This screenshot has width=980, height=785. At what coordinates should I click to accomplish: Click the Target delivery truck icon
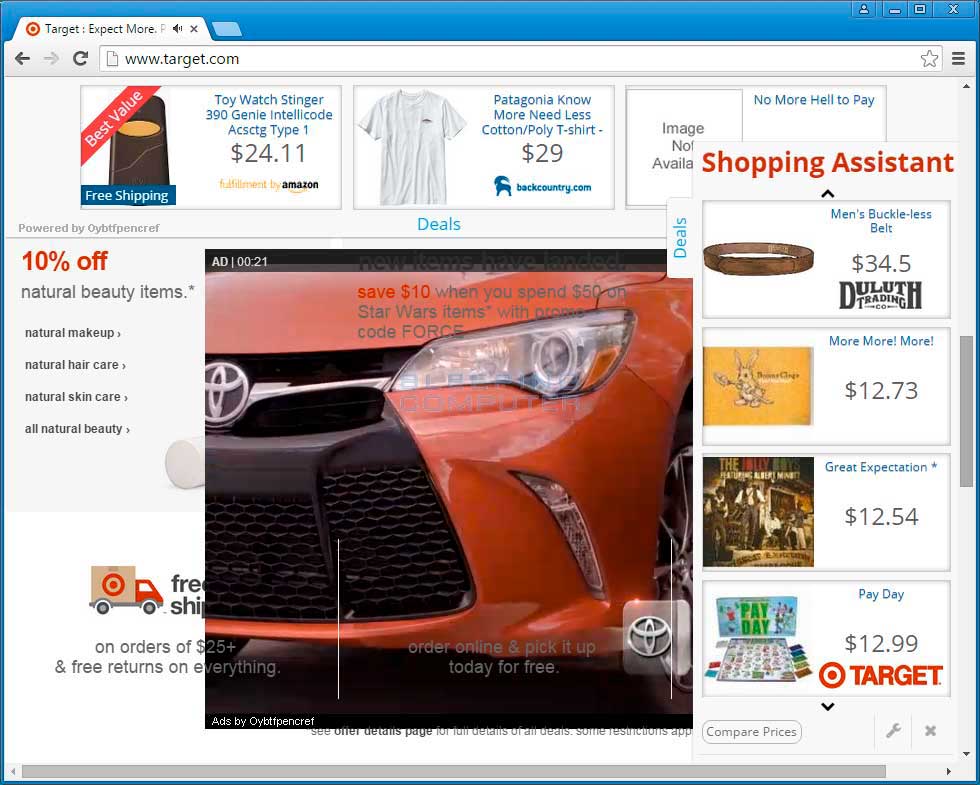[127, 589]
